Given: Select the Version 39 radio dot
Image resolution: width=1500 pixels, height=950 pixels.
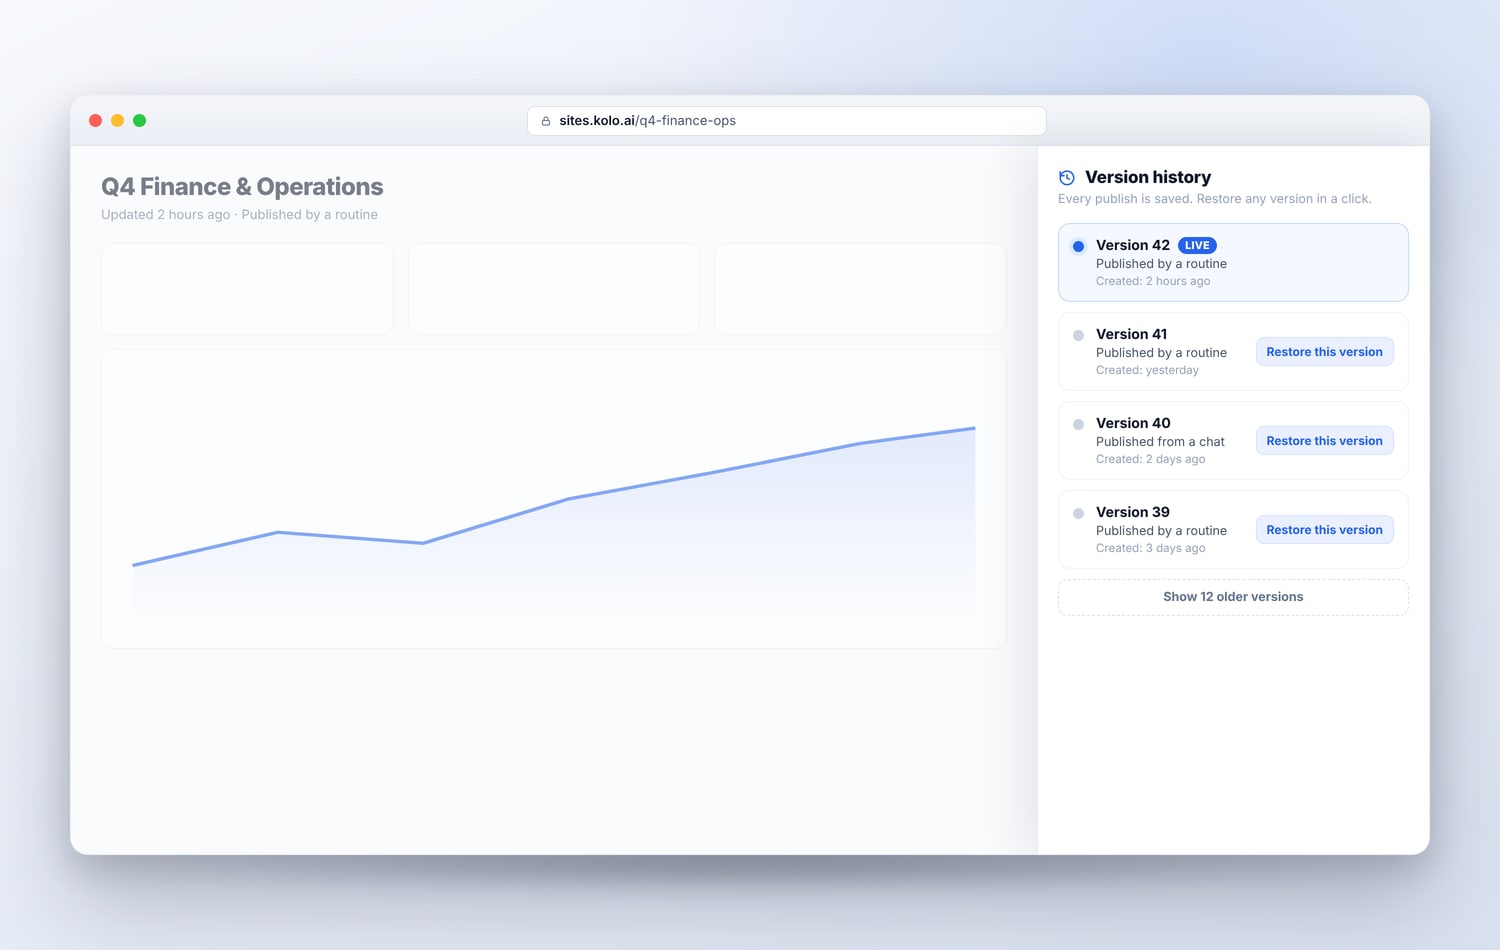Looking at the screenshot, I should pyautogui.click(x=1078, y=513).
